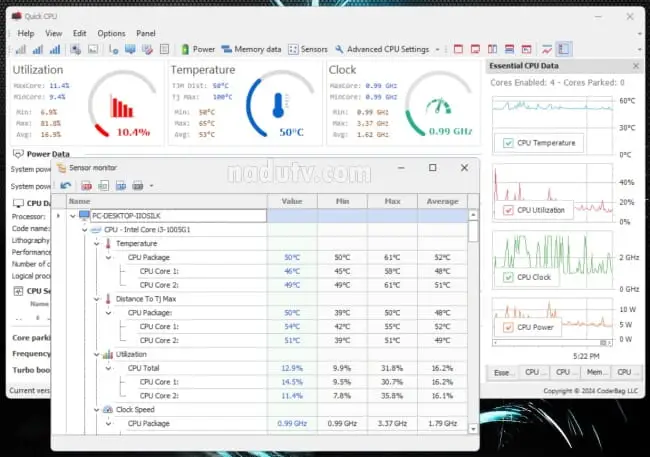Open the Power toolbar item with battery icon
This screenshot has height=457, width=650.
[198, 49]
